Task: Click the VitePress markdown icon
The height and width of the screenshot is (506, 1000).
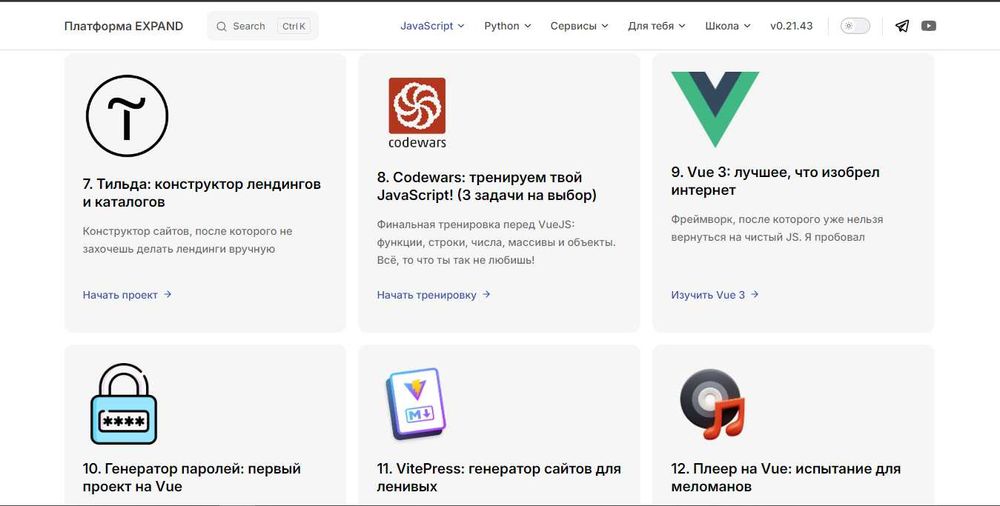Action: click(x=416, y=404)
